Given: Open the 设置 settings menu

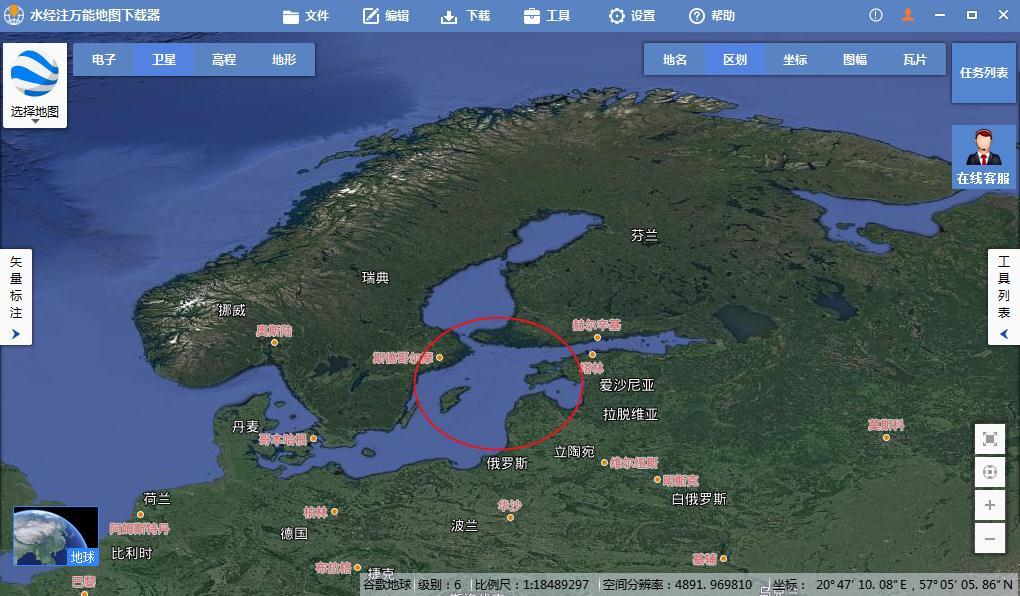Looking at the screenshot, I should pyautogui.click(x=632, y=16).
